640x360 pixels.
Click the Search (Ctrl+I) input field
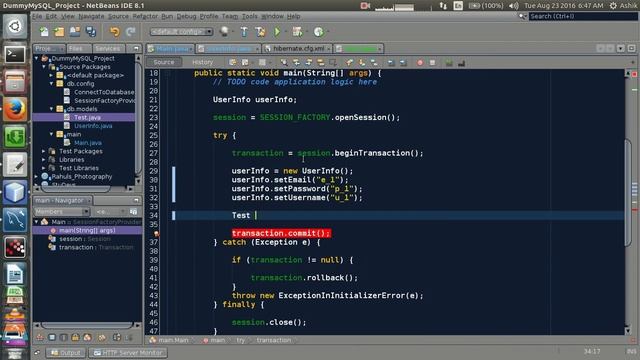[583, 16]
